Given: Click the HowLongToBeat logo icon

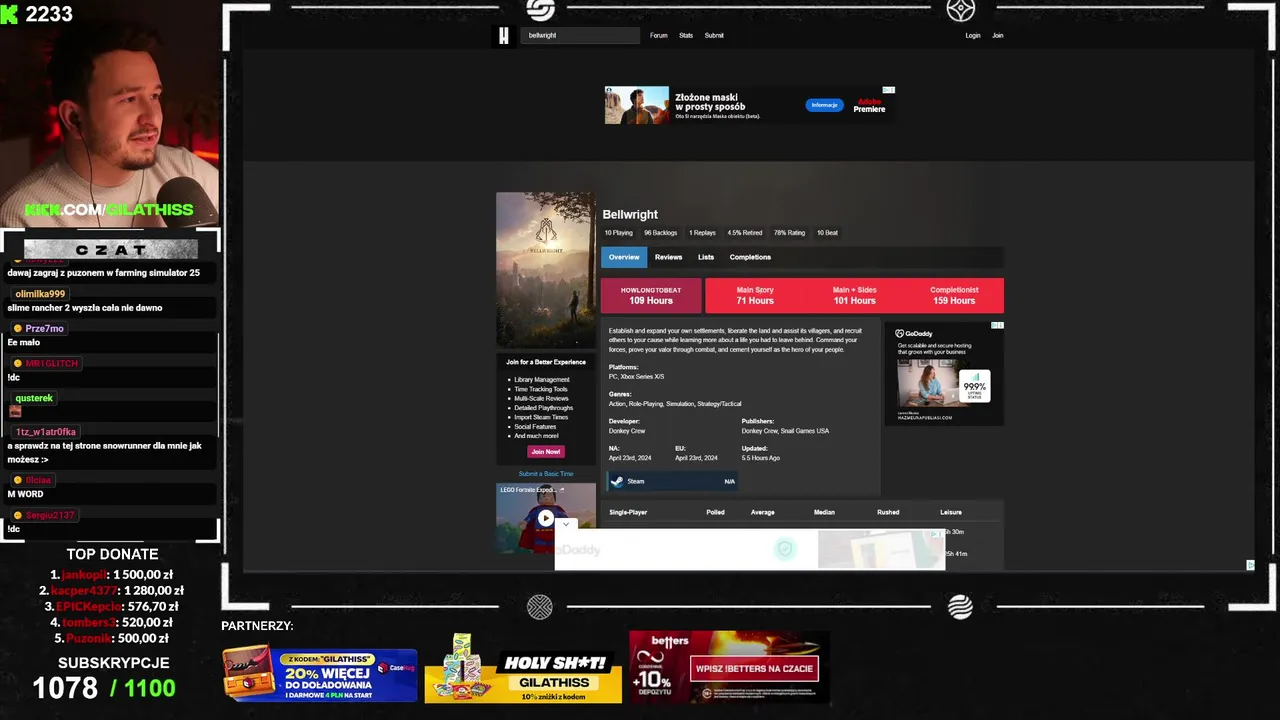Looking at the screenshot, I should pos(504,36).
